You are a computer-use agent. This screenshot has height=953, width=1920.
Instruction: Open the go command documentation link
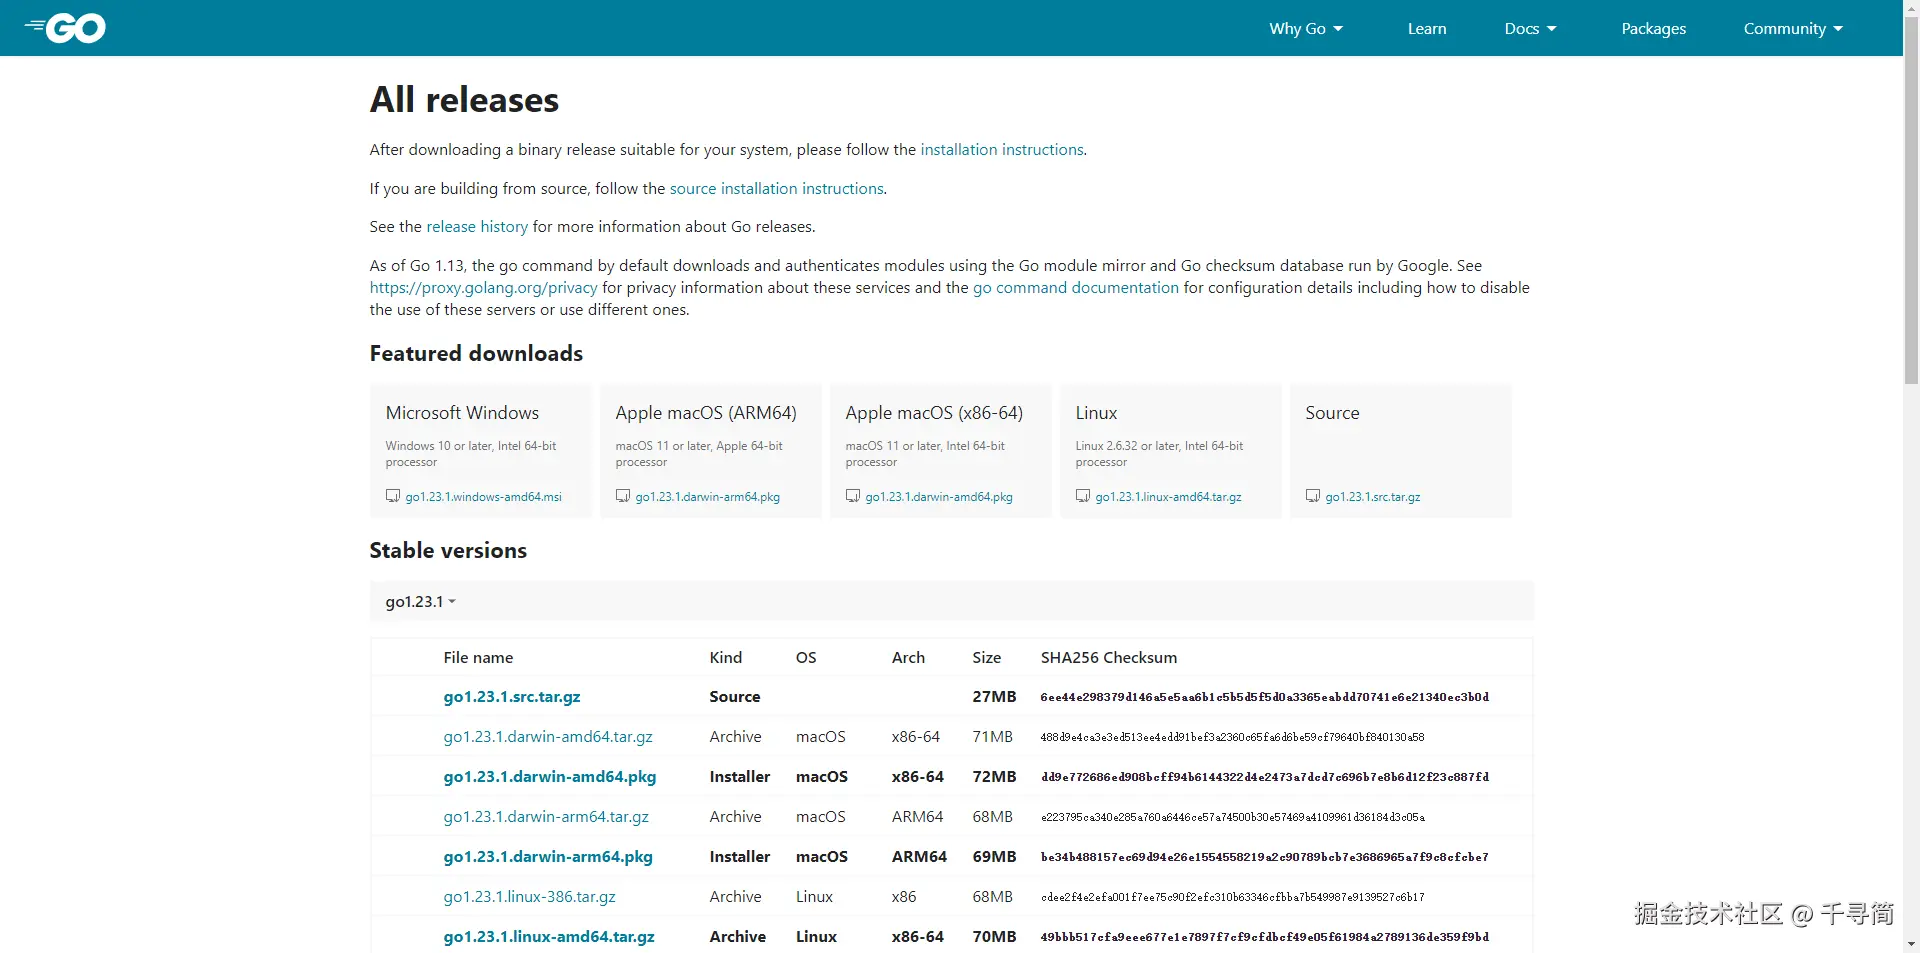(x=1076, y=287)
